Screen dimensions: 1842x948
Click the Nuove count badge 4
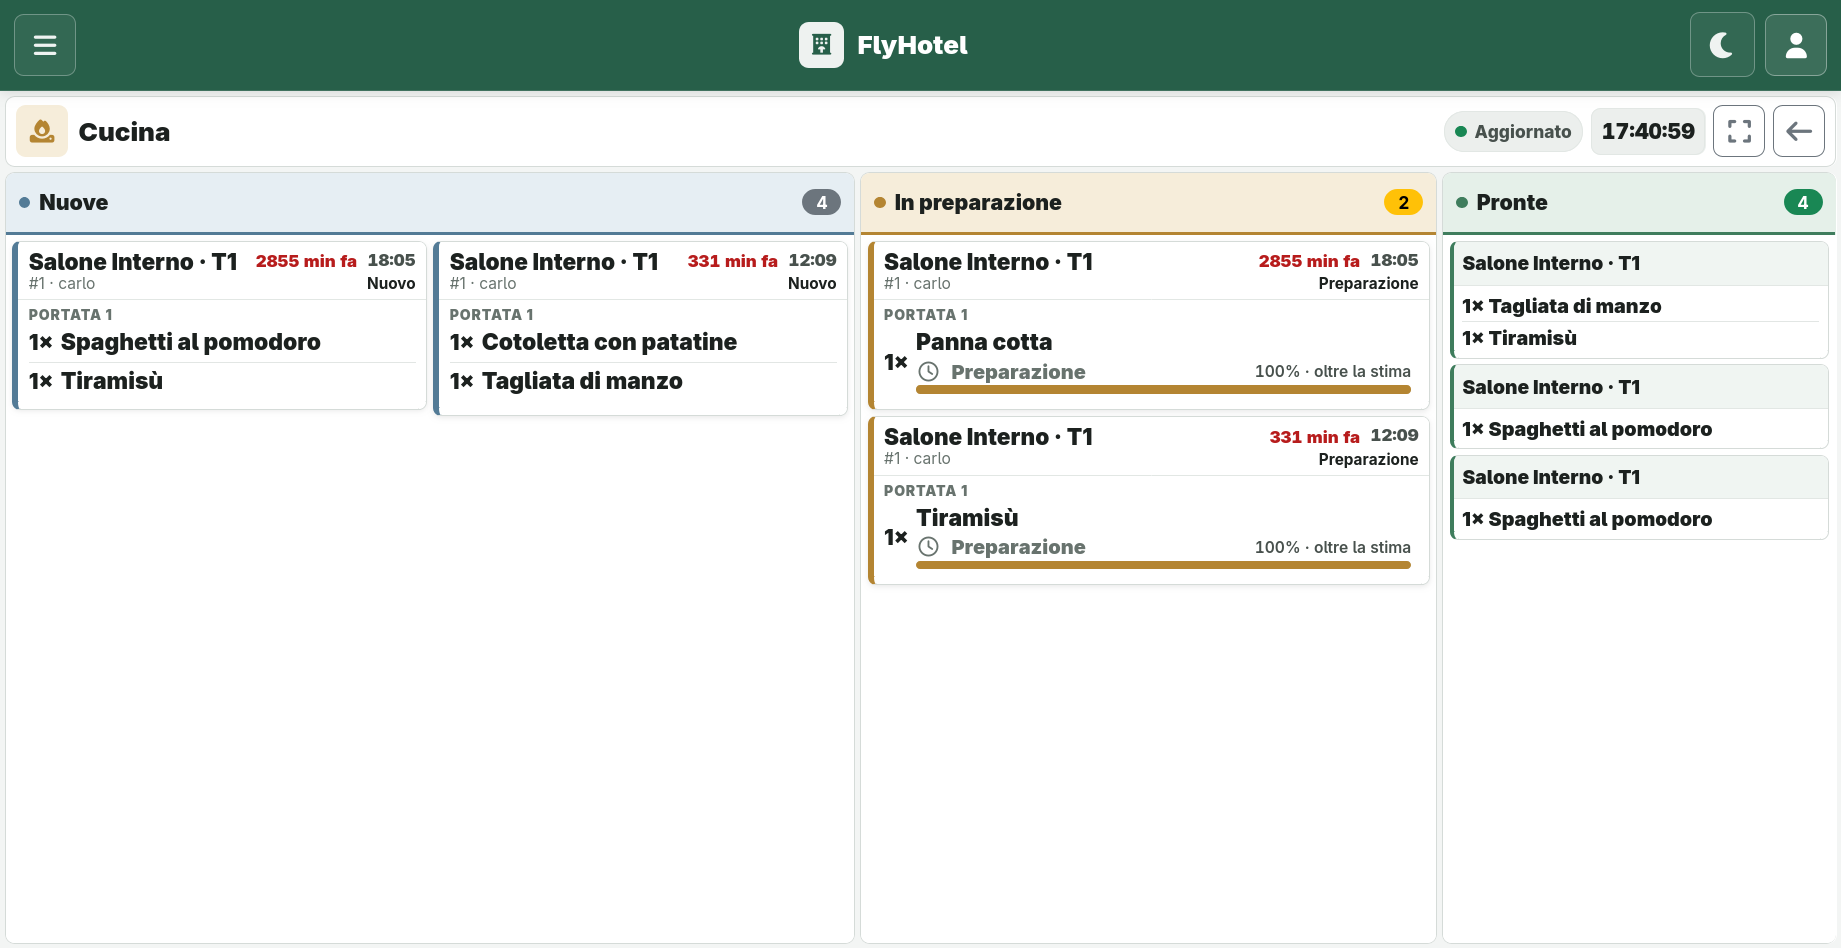click(821, 202)
